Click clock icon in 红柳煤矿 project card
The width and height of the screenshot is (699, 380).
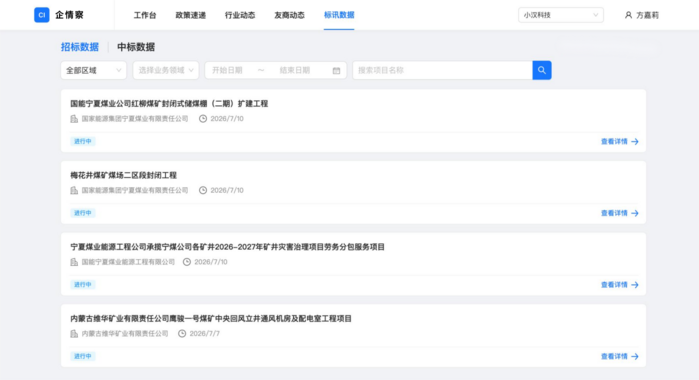tap(203, 119)
